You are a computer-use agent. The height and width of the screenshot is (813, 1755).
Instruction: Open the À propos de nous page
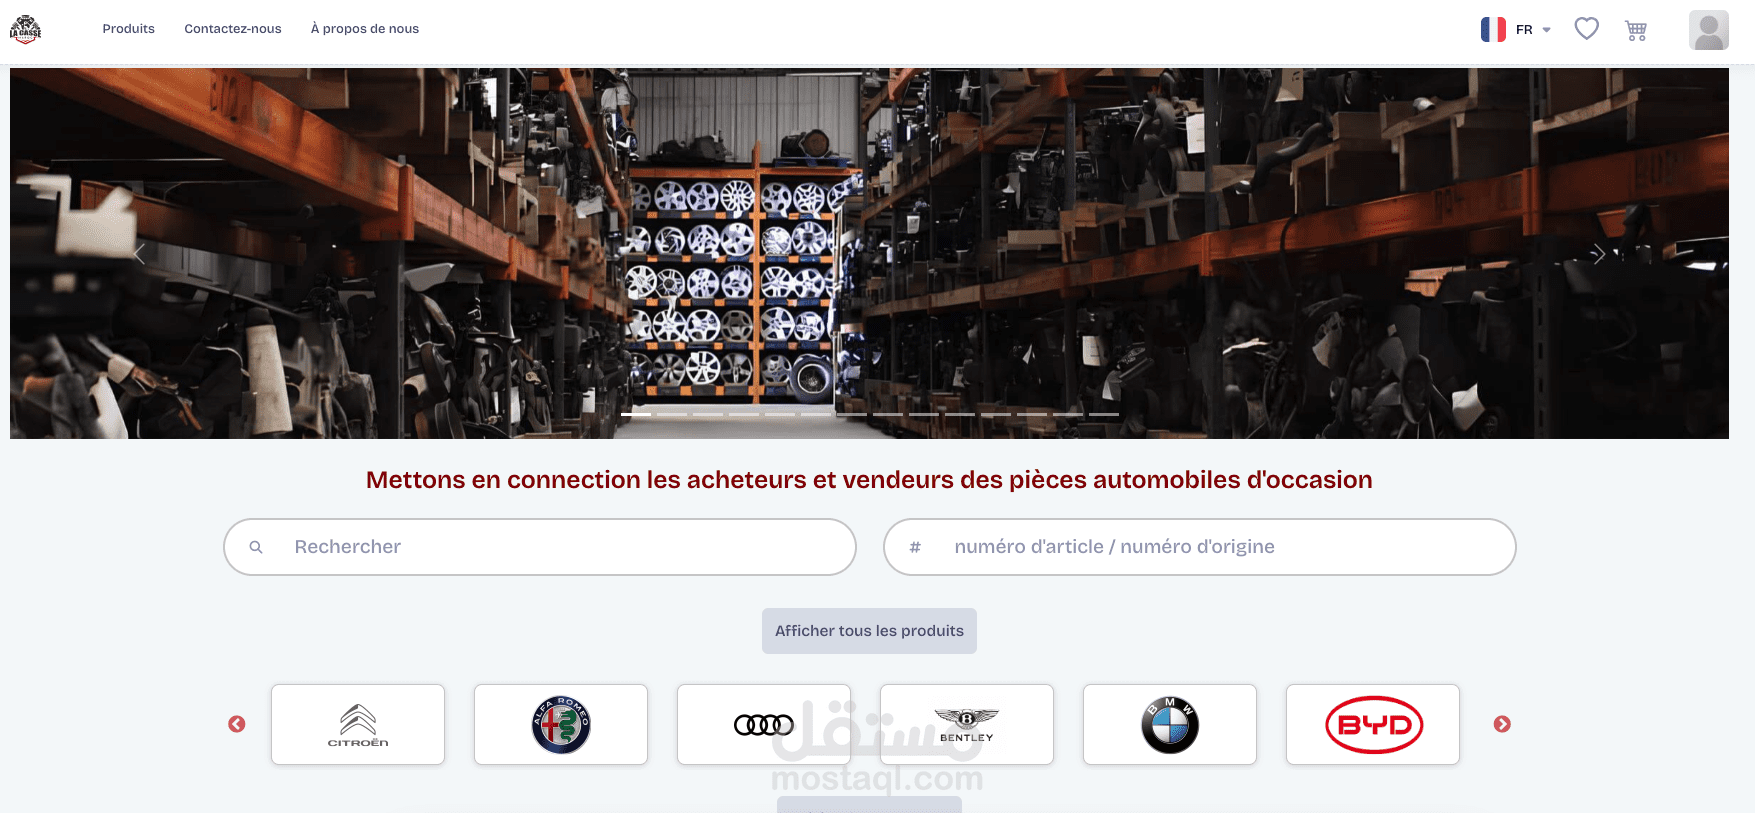(x=365, y=29)
